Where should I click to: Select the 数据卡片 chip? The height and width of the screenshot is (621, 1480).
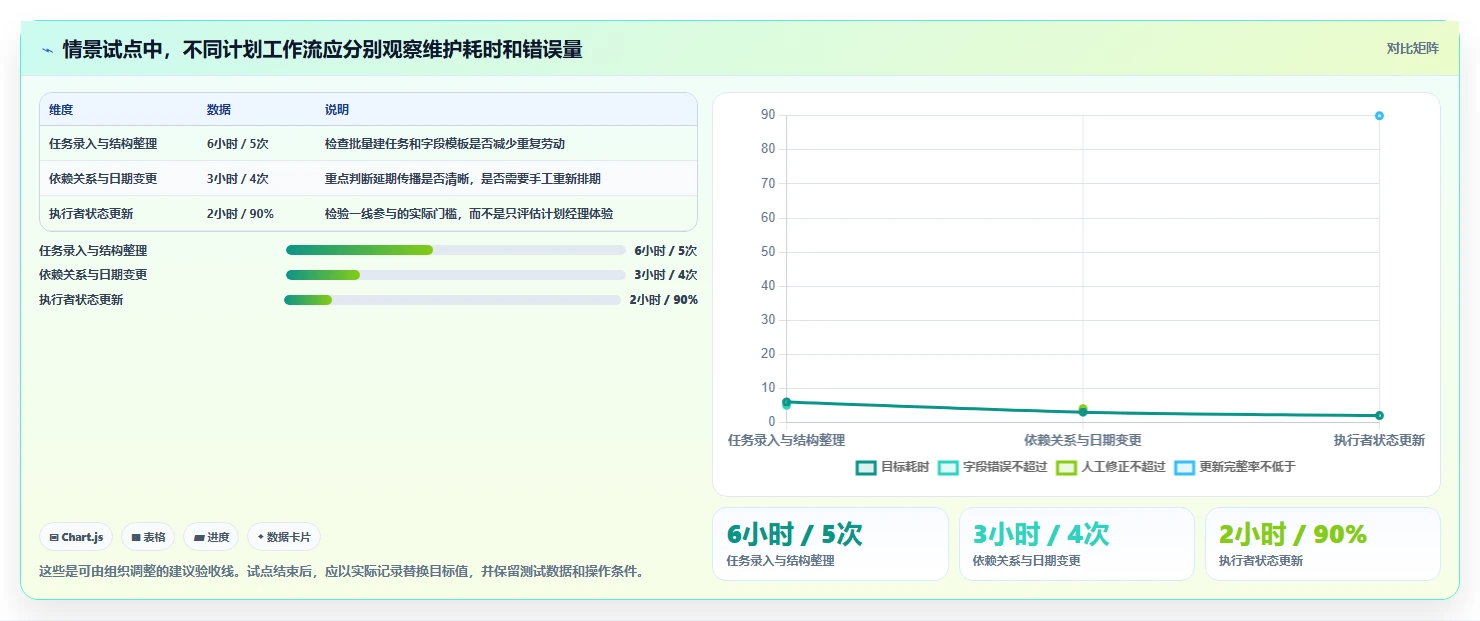tap(284, 537)
